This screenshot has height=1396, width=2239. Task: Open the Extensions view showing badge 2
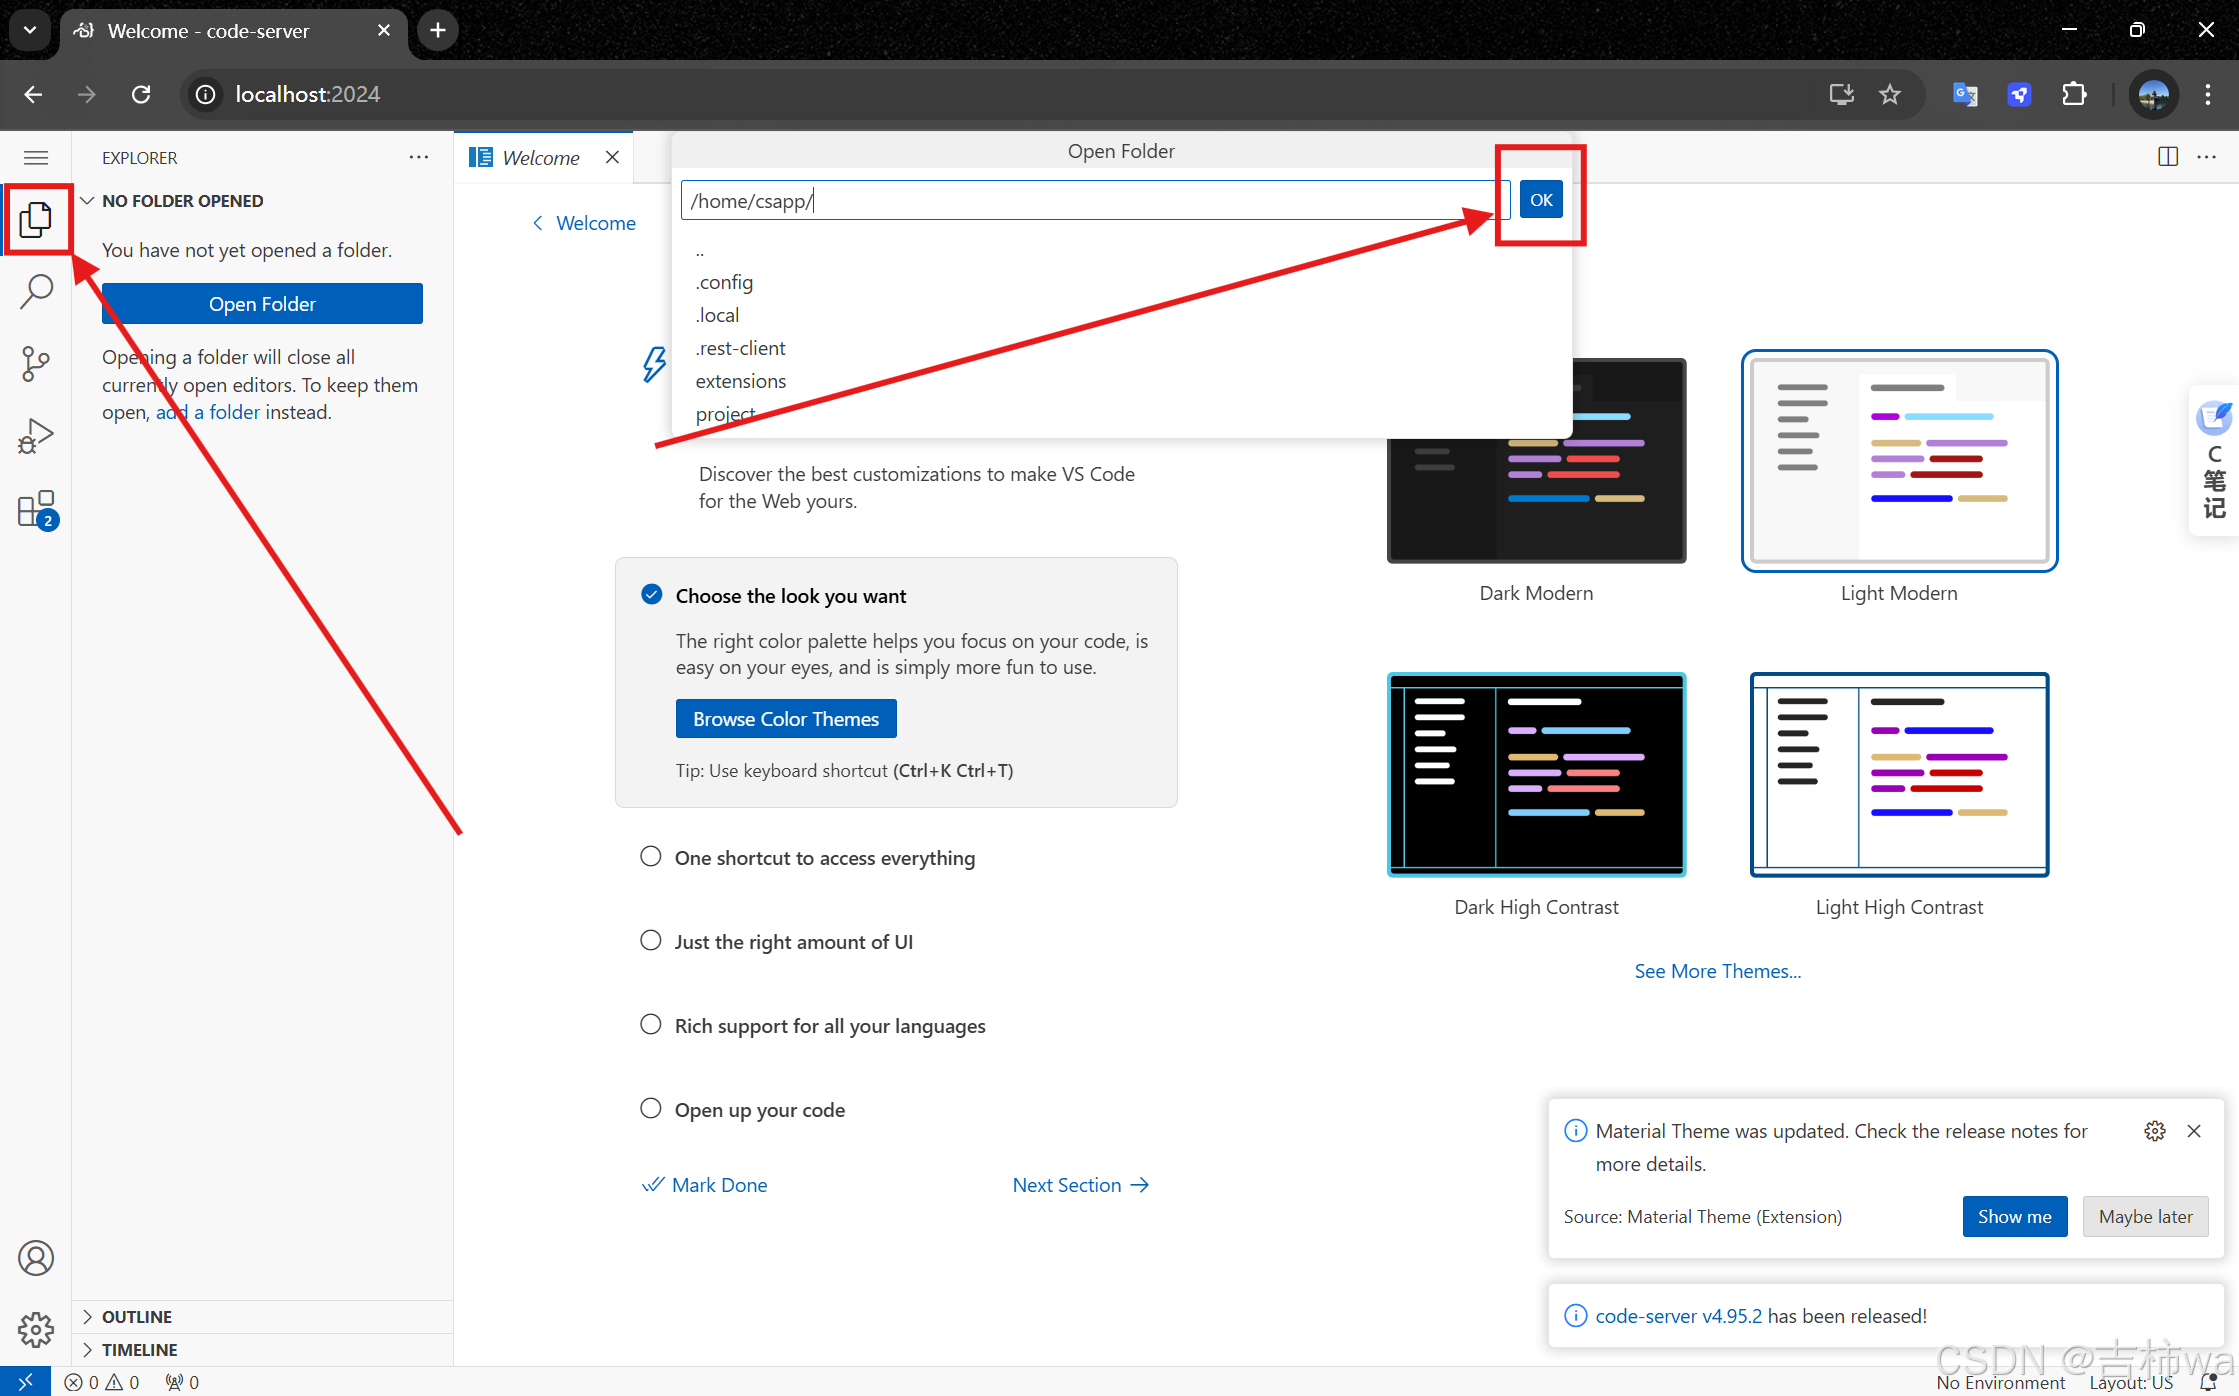[x=36, y=510]
